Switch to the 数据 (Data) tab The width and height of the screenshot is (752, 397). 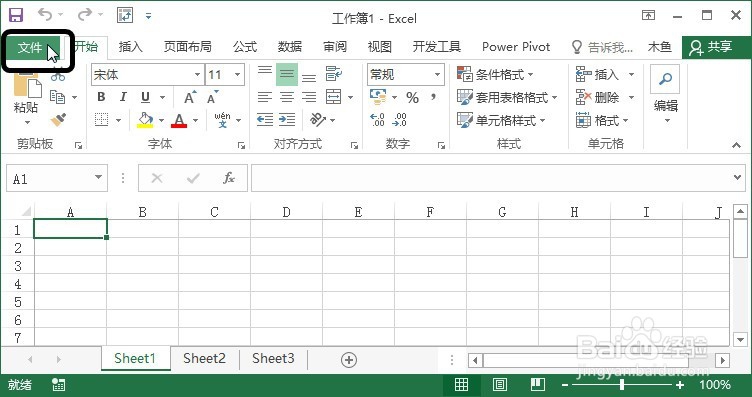pyautogui.click(x=290, y=47)
